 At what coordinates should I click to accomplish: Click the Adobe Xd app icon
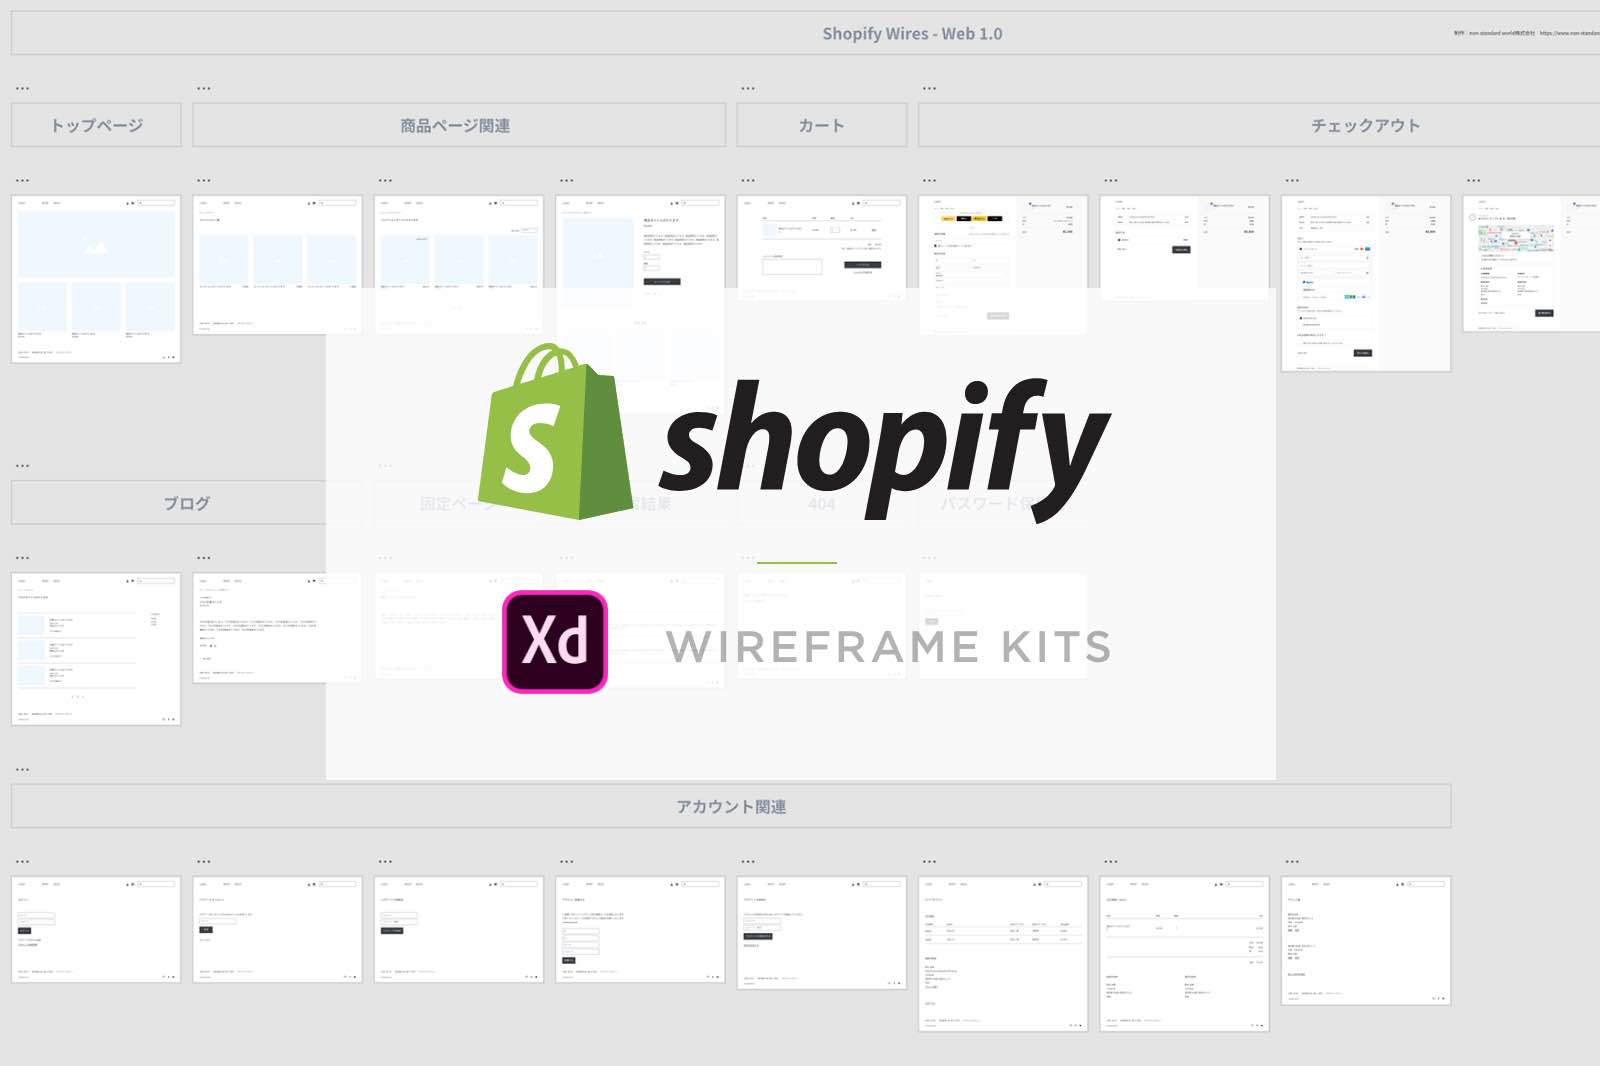[x=555, y=641]
